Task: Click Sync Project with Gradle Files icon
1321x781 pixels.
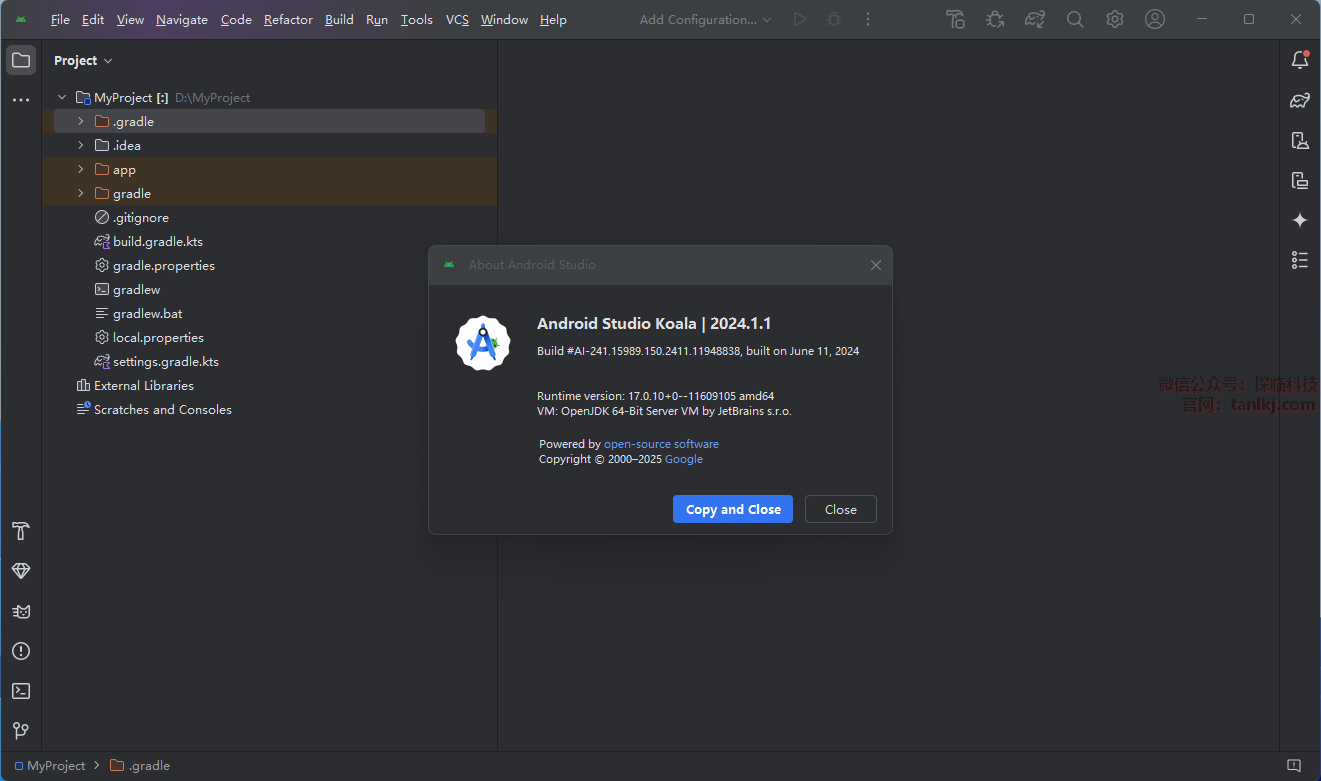Action: (x=1035, y=19)
